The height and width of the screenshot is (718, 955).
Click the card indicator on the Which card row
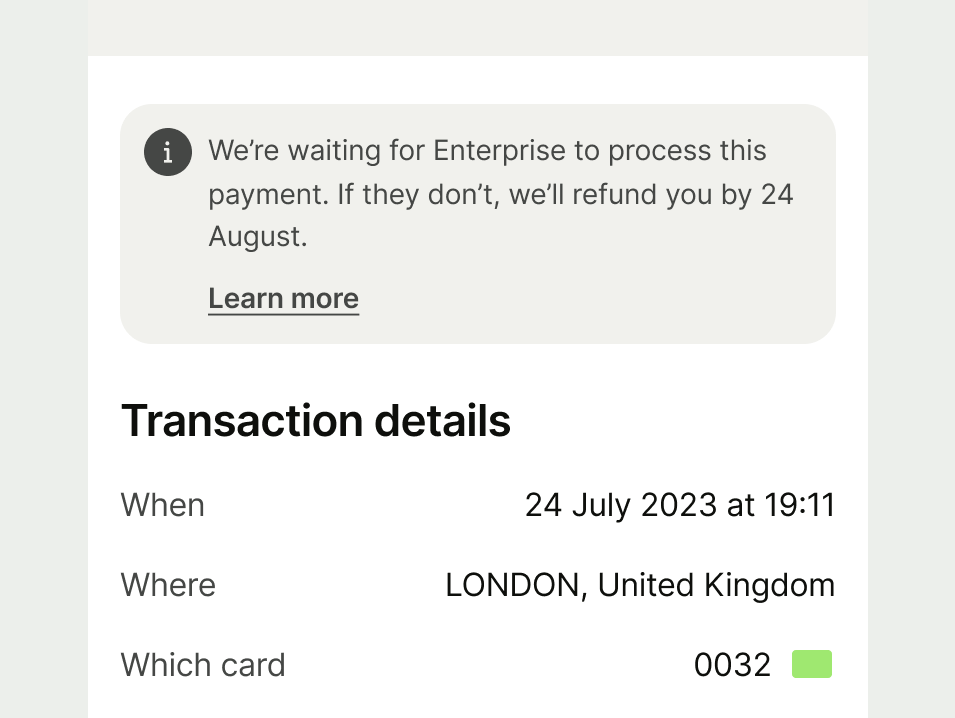tap(812, 663)
